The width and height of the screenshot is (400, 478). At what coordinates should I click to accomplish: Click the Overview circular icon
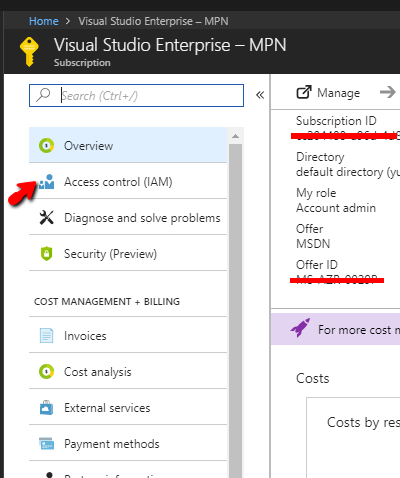coord(46,146)
